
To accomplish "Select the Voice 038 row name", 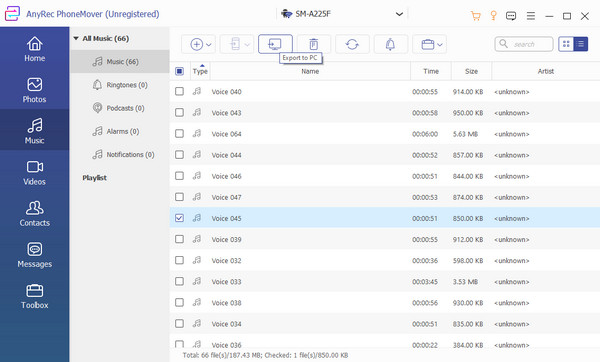I will pos(227,303).
